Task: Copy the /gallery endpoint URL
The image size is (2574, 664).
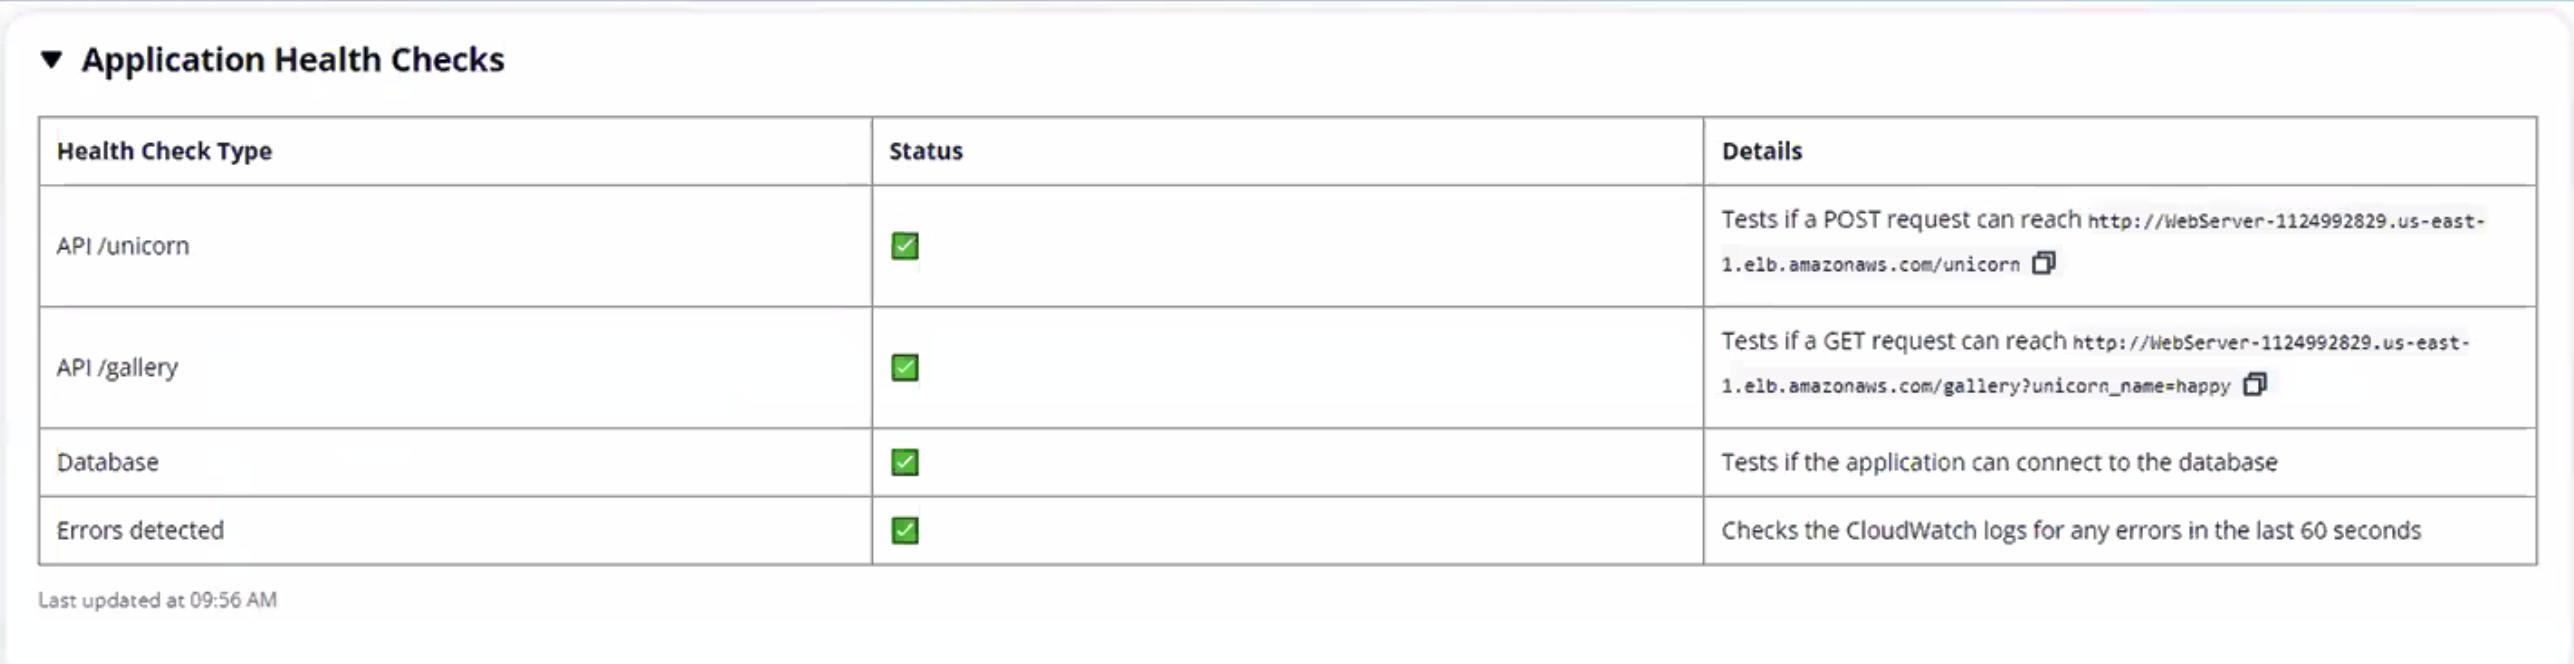Action: 2255,385
